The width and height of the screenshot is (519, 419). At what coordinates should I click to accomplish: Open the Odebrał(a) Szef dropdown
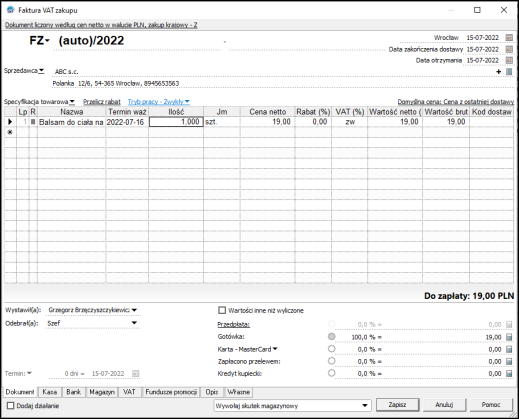pyautogui.click(x=134, y=323)
